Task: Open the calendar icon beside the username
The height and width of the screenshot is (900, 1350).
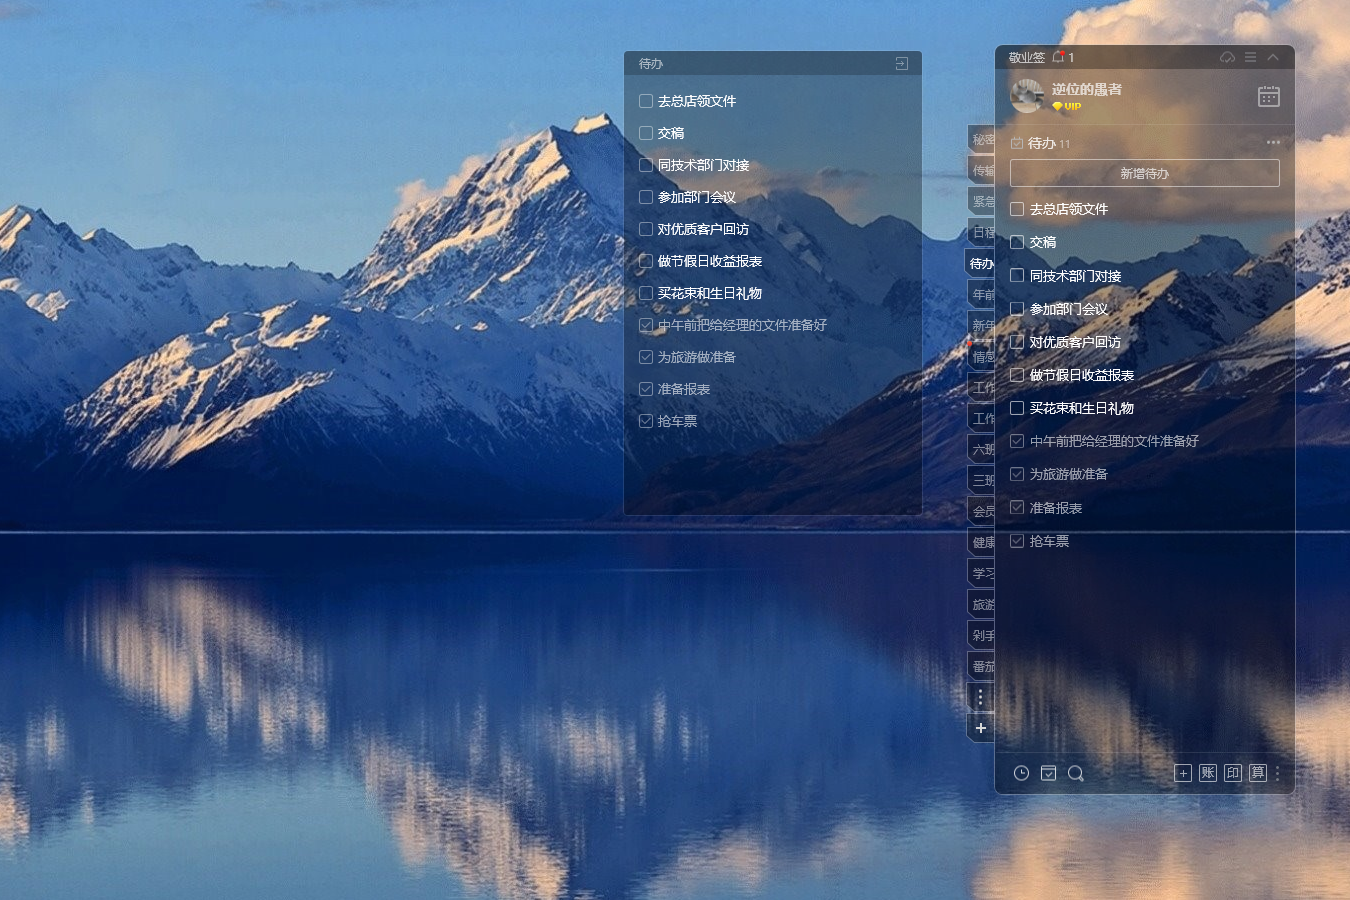Action: [1268, 96]
